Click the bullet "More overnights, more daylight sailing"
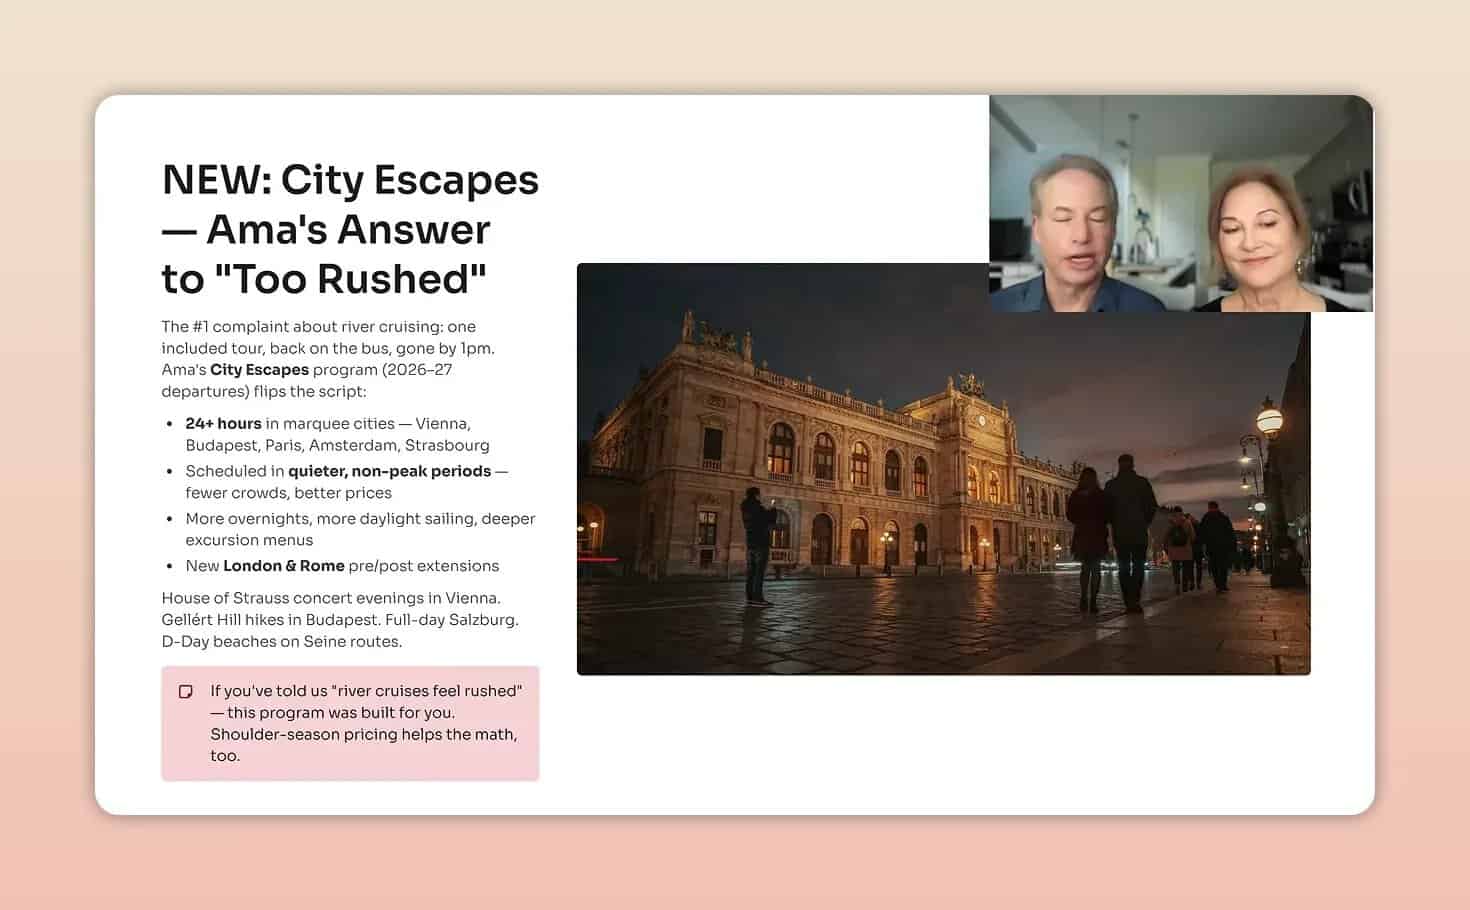 coord(331,519)
